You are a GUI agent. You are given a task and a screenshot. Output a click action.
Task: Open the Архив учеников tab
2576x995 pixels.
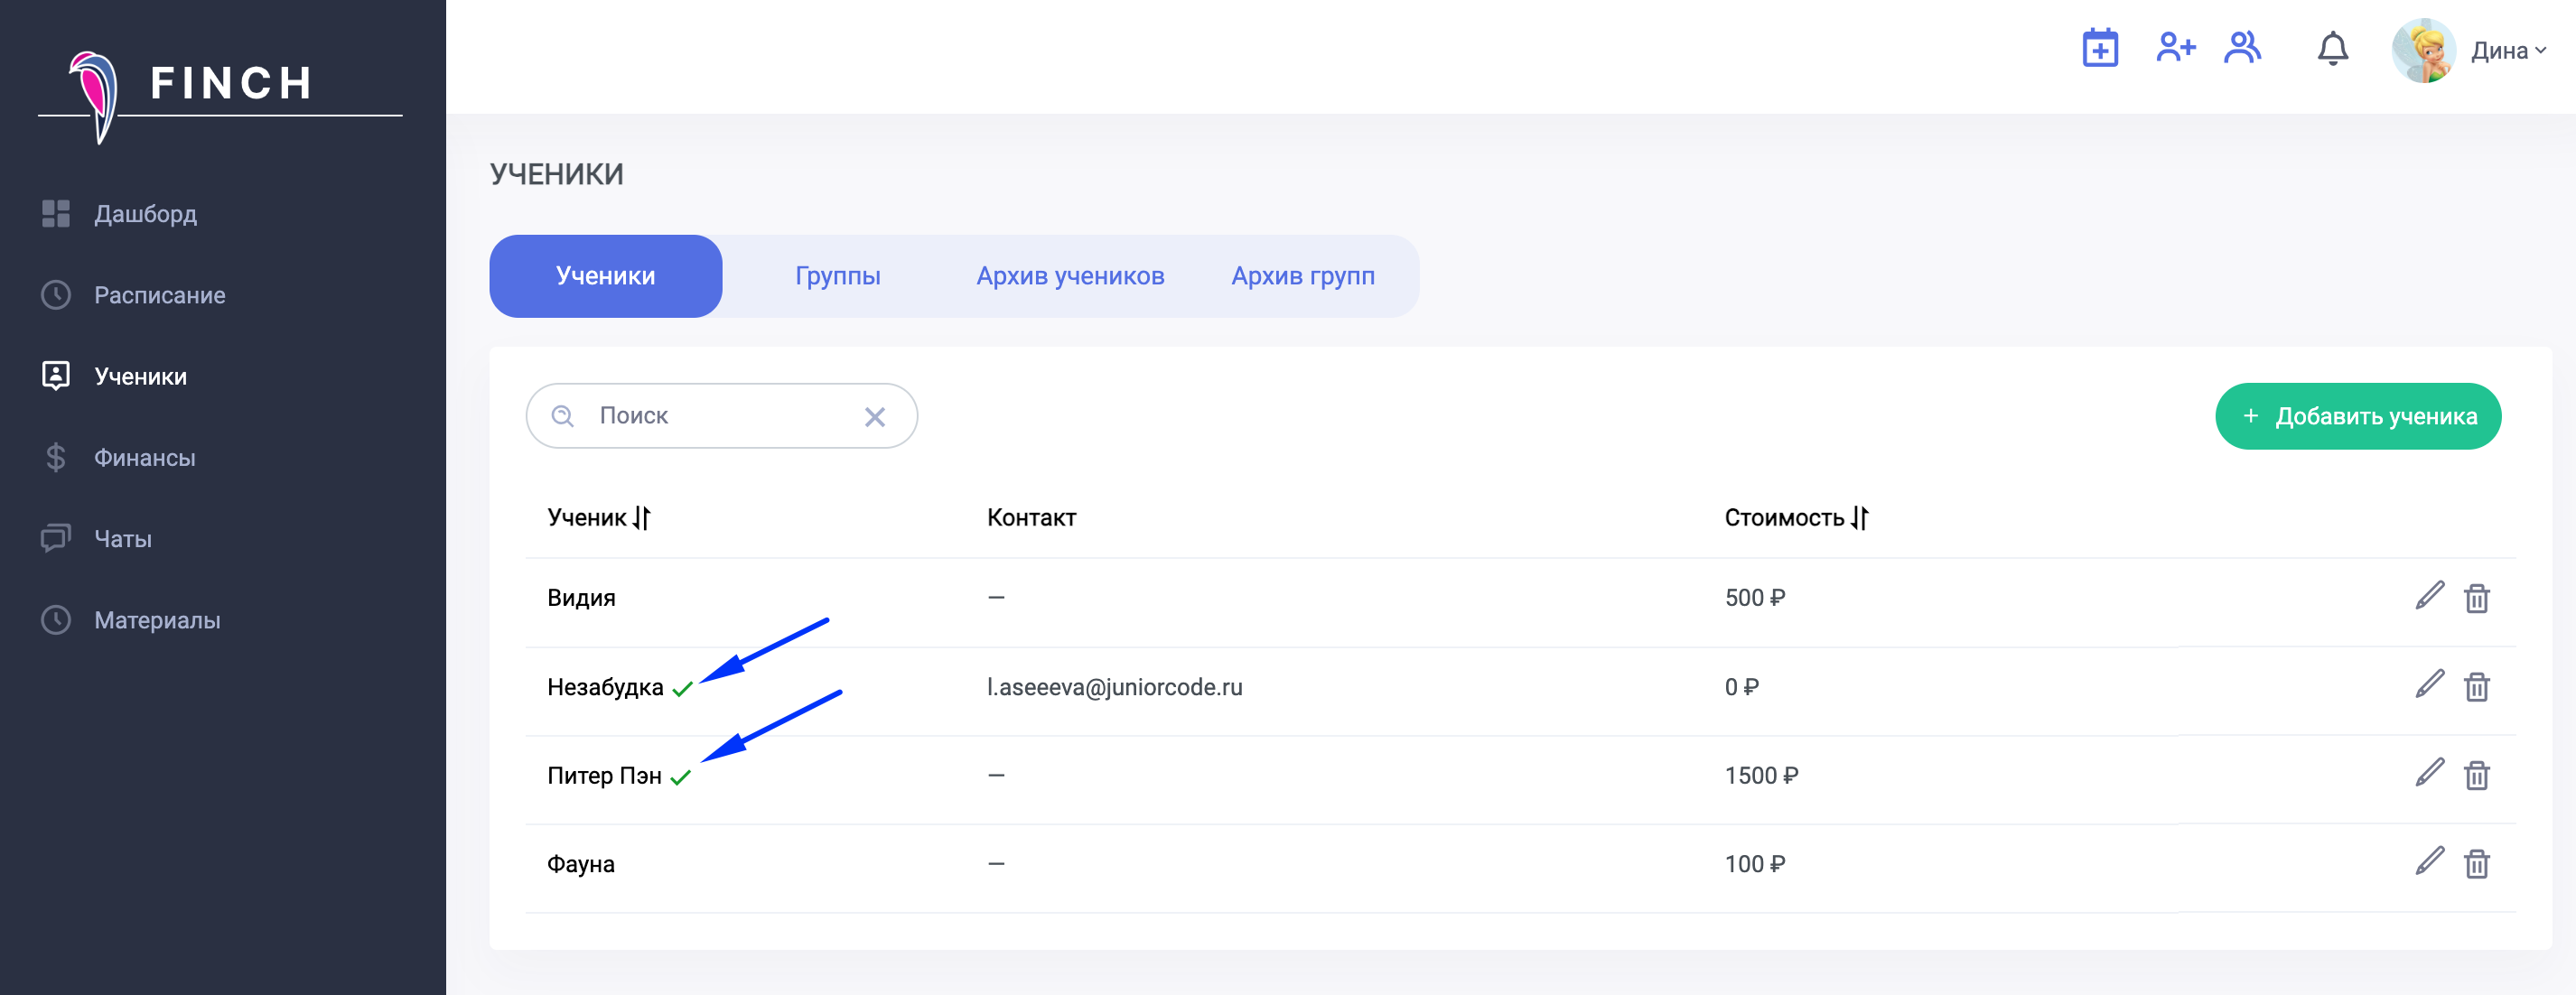click(1069, 276)
